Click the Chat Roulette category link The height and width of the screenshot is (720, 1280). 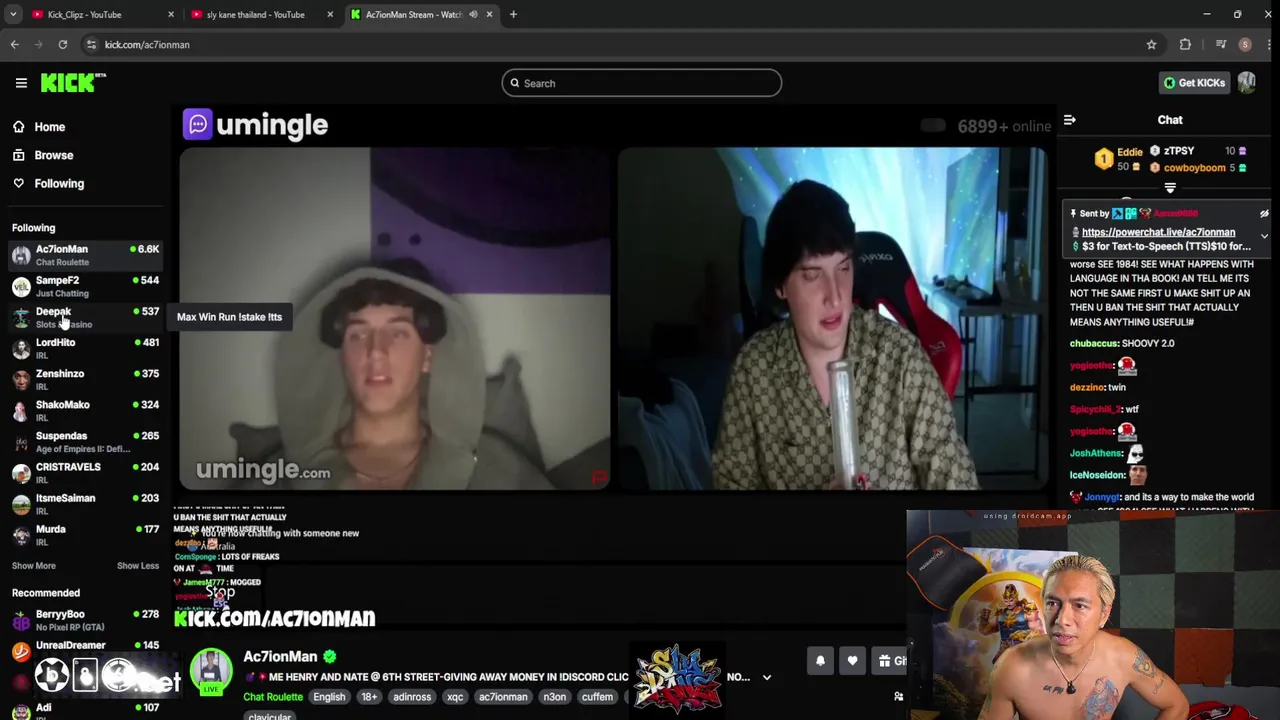click(x=273, y=697)
